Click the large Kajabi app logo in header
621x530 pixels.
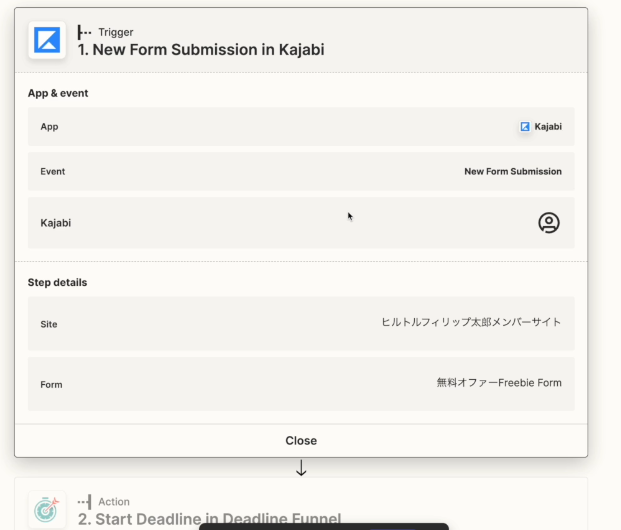click(47, 40)
